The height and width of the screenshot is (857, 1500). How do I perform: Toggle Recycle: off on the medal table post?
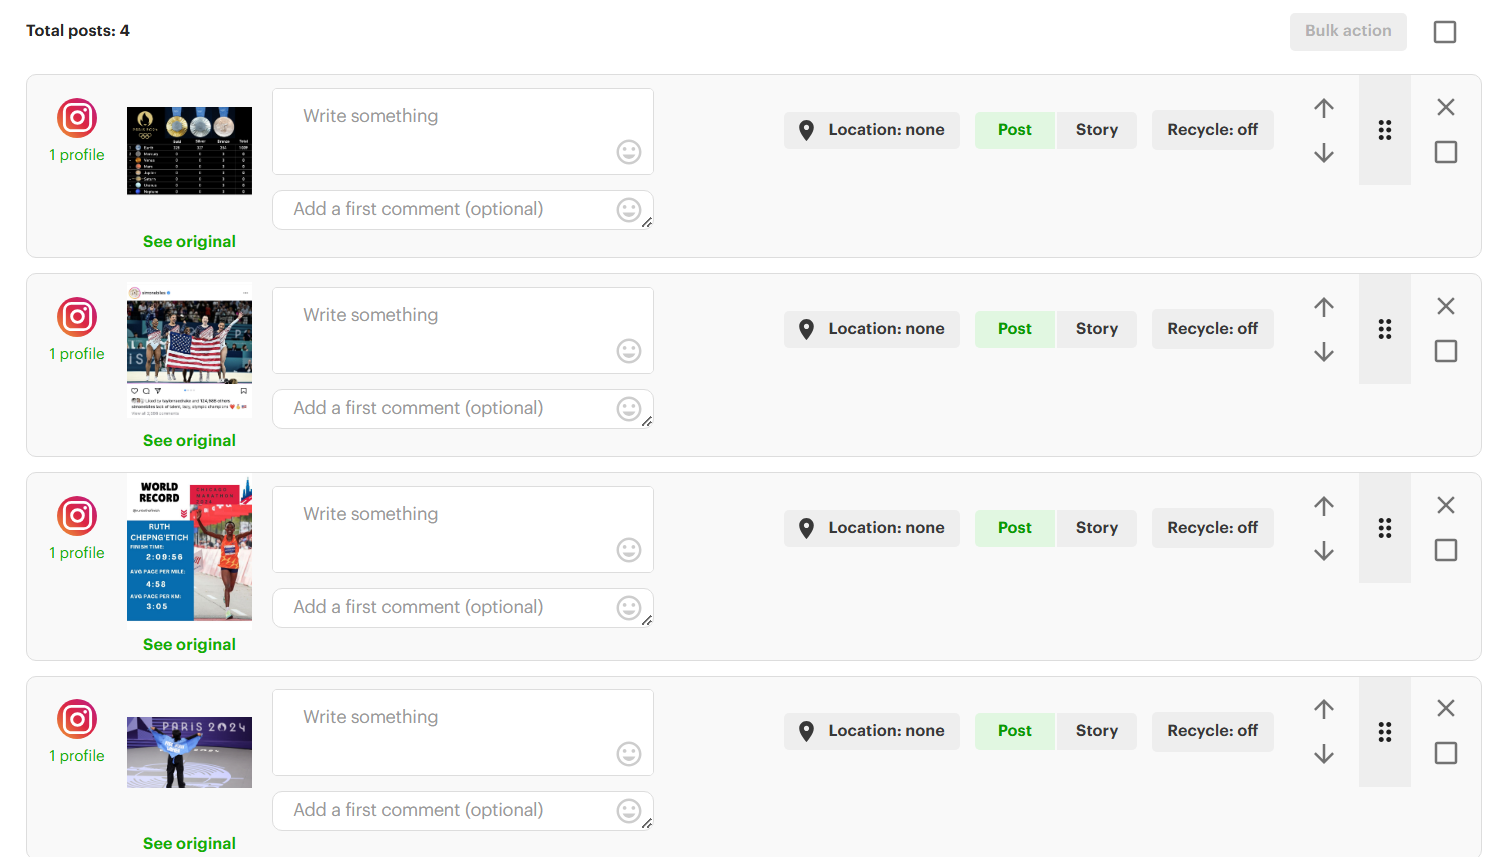pos(1213,130)
